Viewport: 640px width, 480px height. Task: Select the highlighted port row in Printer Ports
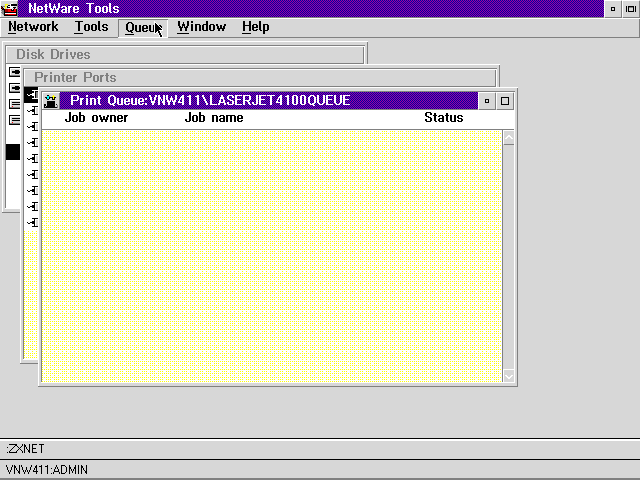[x=31, y=95]
